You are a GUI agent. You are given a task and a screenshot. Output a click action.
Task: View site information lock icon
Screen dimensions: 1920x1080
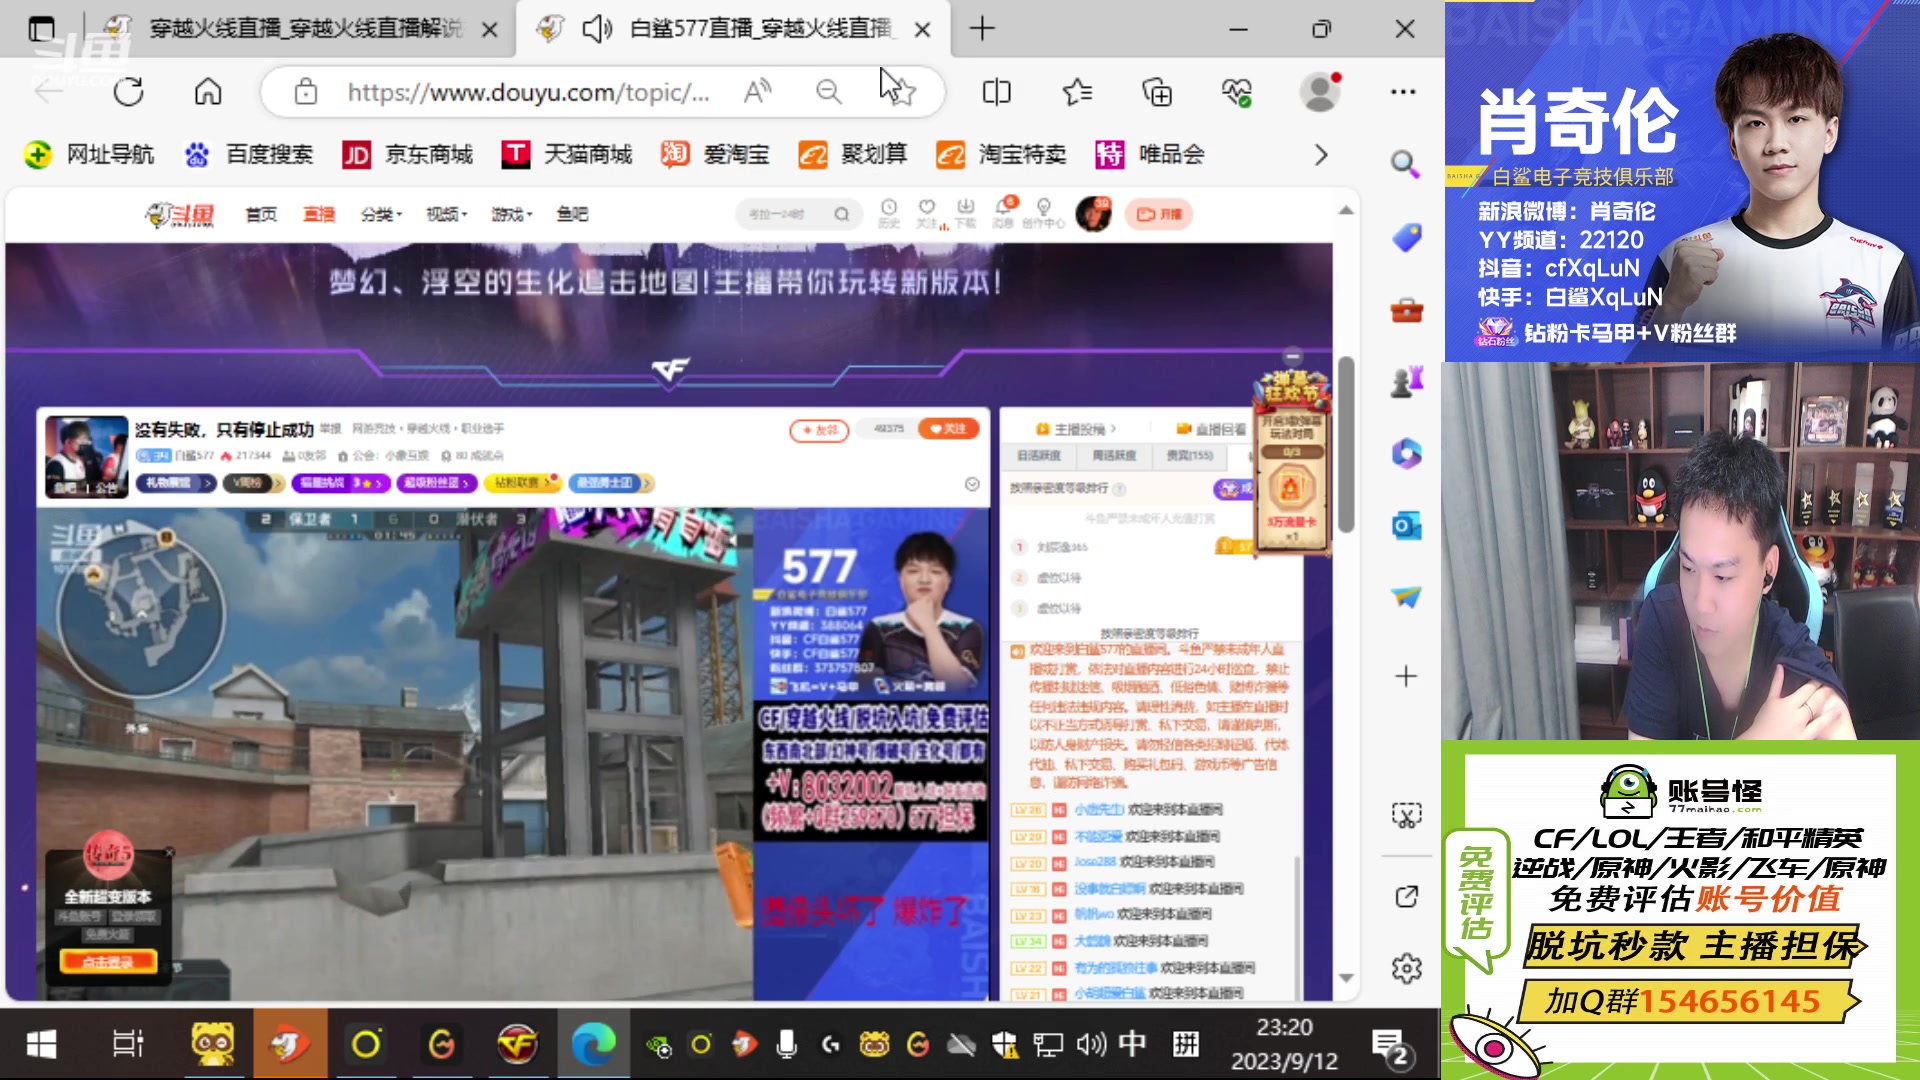tap(306, 92)
